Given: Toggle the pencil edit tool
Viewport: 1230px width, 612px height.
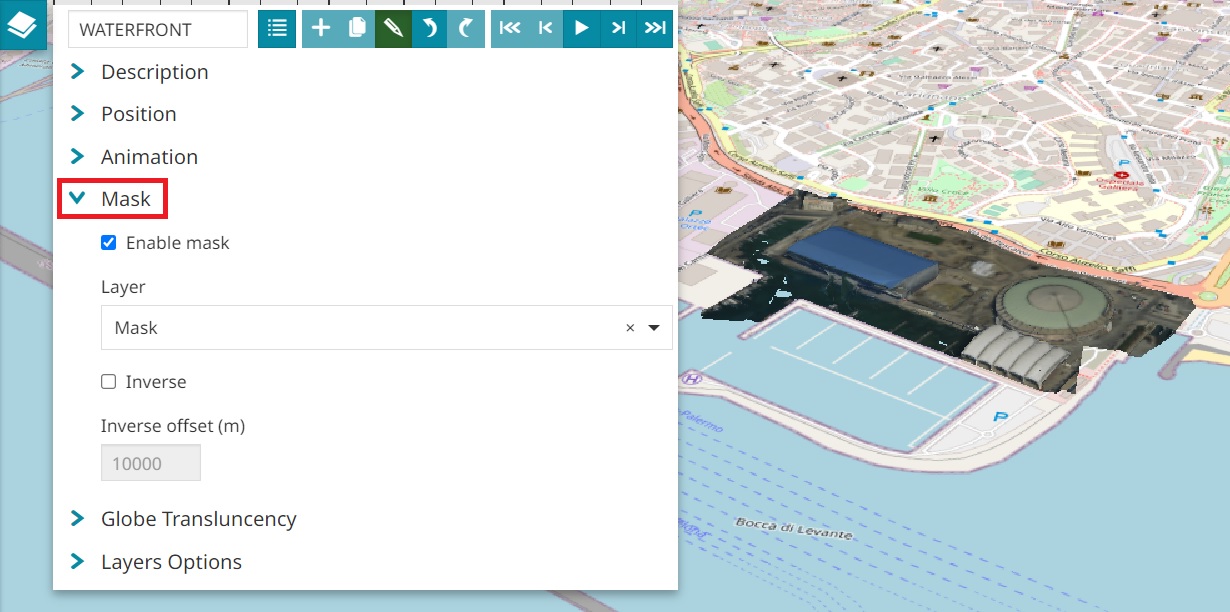Looking at the screenshot, I should 393,29.
